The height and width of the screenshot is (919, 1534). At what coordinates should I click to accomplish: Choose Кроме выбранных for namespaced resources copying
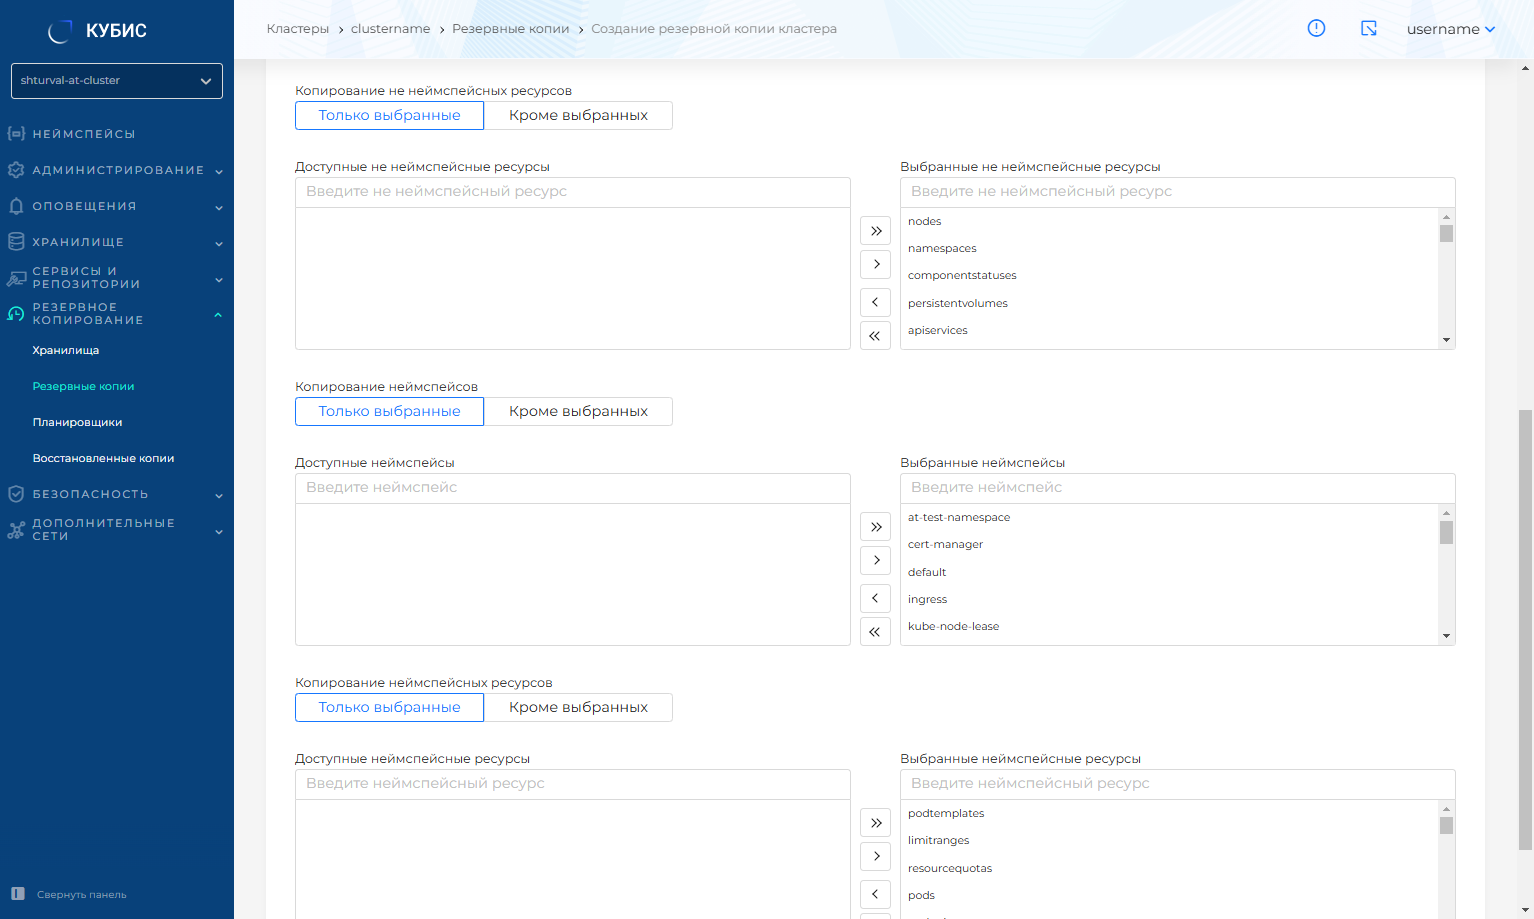[x=578, y=708]
